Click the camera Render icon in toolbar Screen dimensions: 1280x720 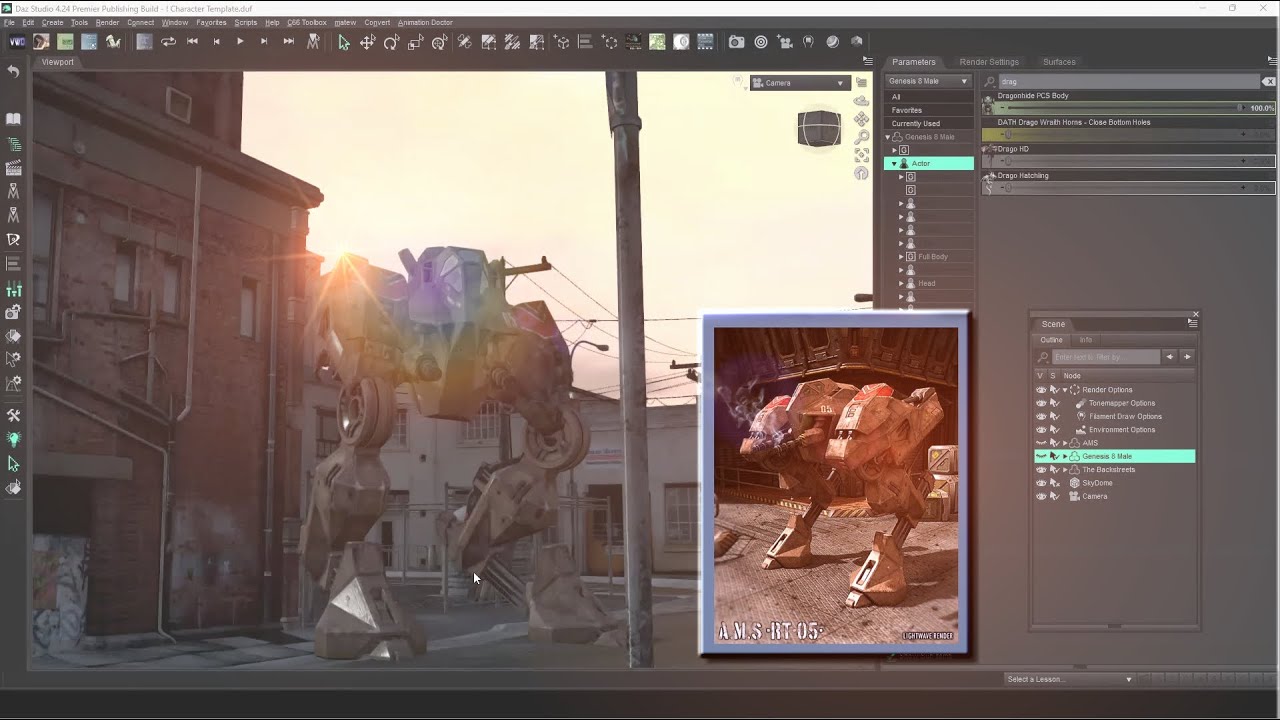(x=736, y=42)
